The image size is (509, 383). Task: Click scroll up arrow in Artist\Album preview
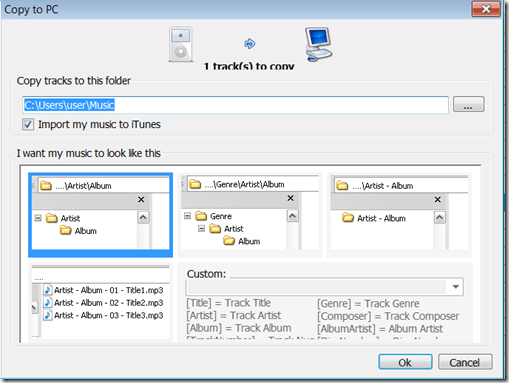(143, 218)
